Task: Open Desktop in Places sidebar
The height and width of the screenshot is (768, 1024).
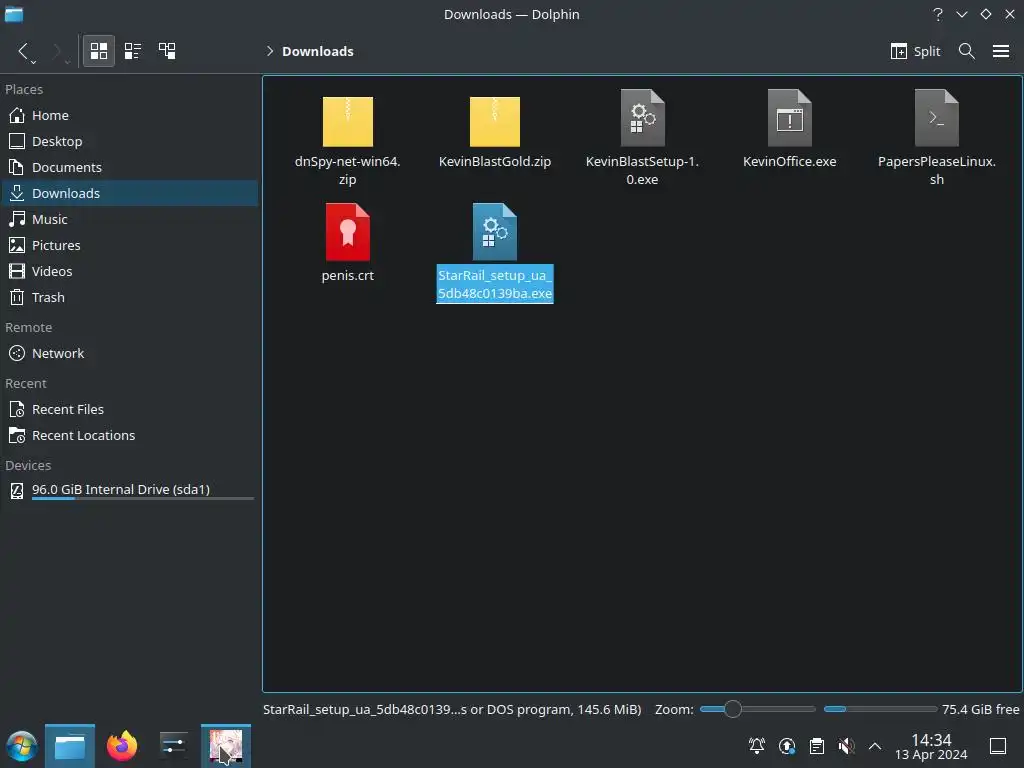Action: click(129, 141)
